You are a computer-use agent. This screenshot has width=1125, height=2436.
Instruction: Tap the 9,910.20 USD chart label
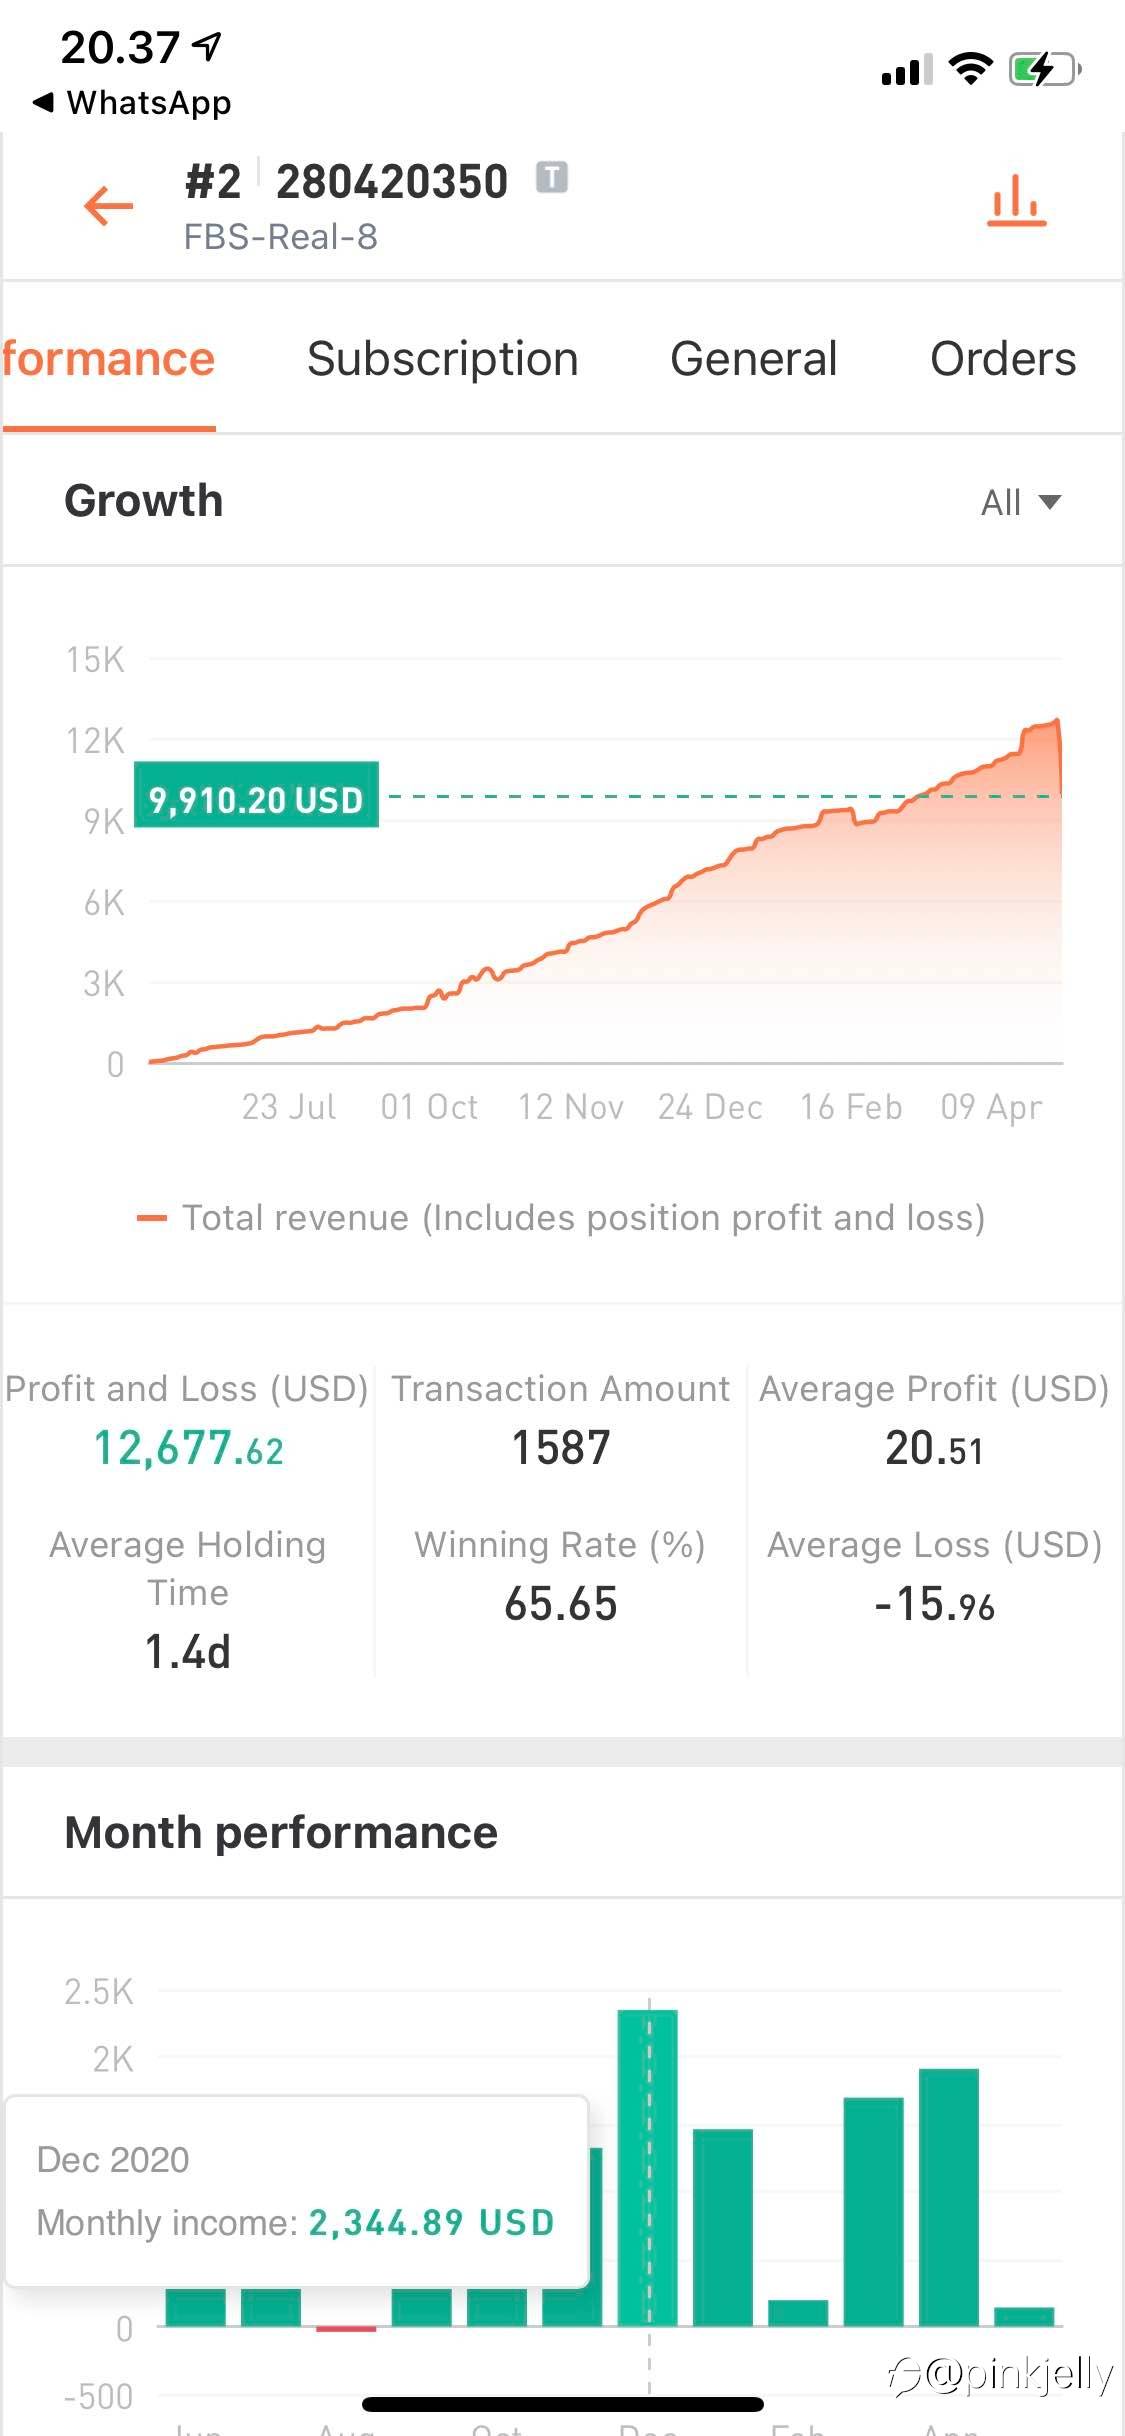pos(256,797)
